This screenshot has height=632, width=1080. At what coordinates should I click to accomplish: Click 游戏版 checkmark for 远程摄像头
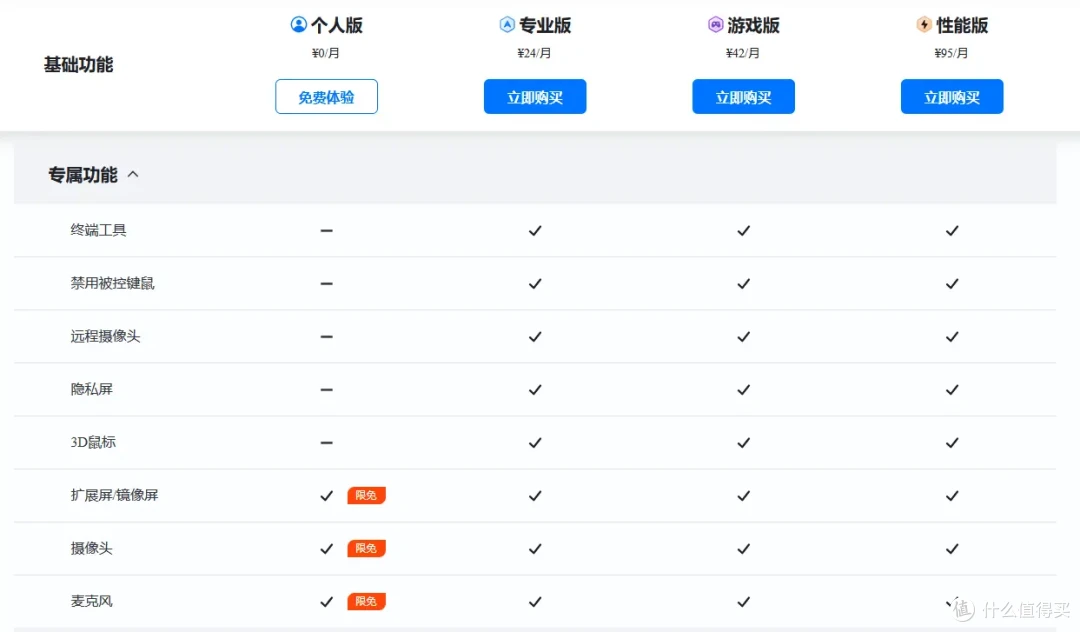pyautogui.click(x=744, y=337)
